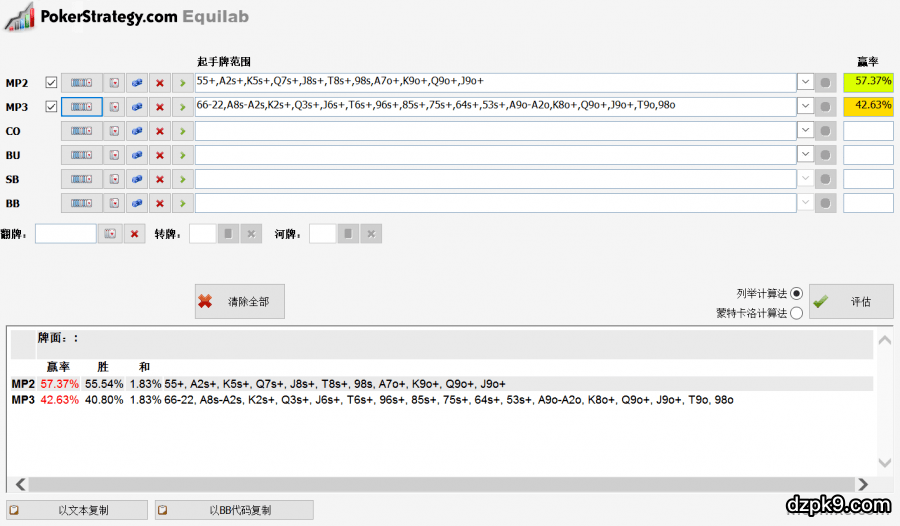The height and width of the screenshot is (526, 900).
Task: Select the 列举计算法 radio button
Action: 796,293
